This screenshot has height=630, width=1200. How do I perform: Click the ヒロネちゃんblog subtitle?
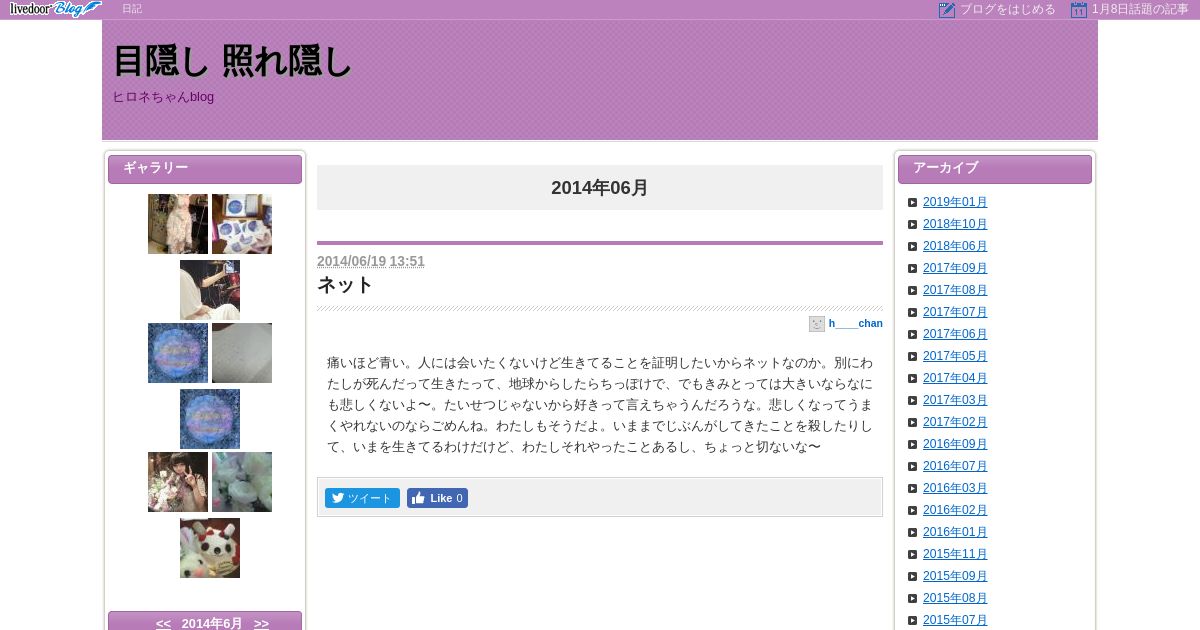[x=163, y=97]
